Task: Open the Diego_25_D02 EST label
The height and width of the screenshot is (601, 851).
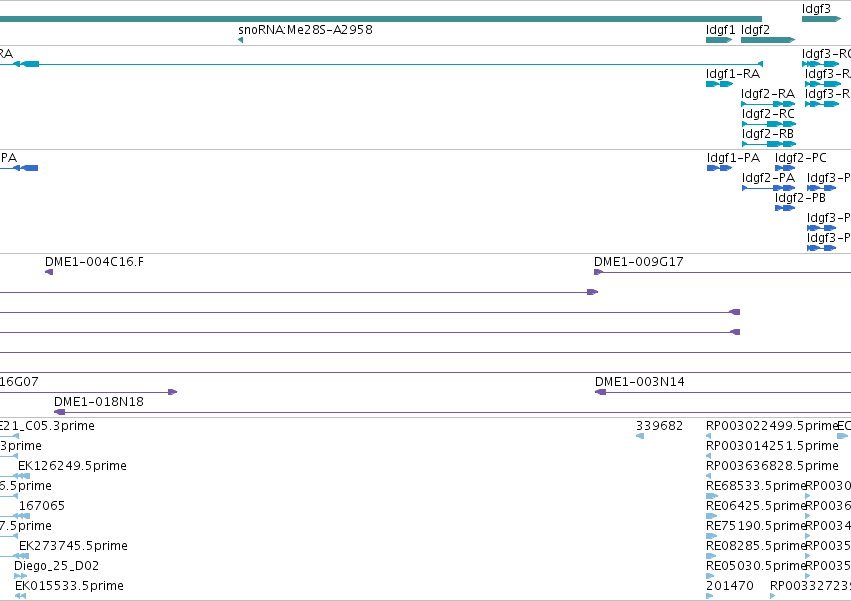Action: pyautogui.click(x=56, y=566)
